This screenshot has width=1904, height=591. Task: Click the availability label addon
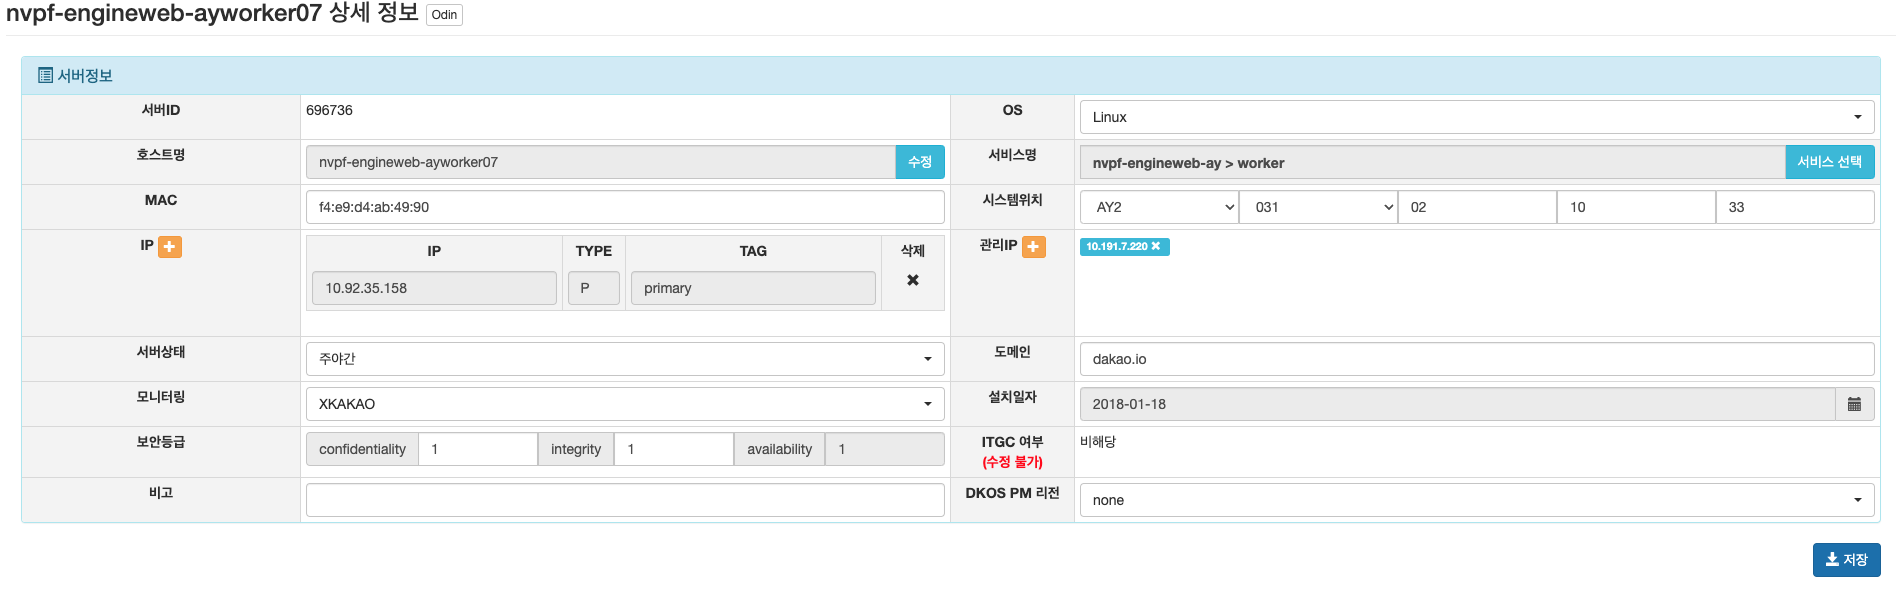pyautogui.click(x=779, y=449)
